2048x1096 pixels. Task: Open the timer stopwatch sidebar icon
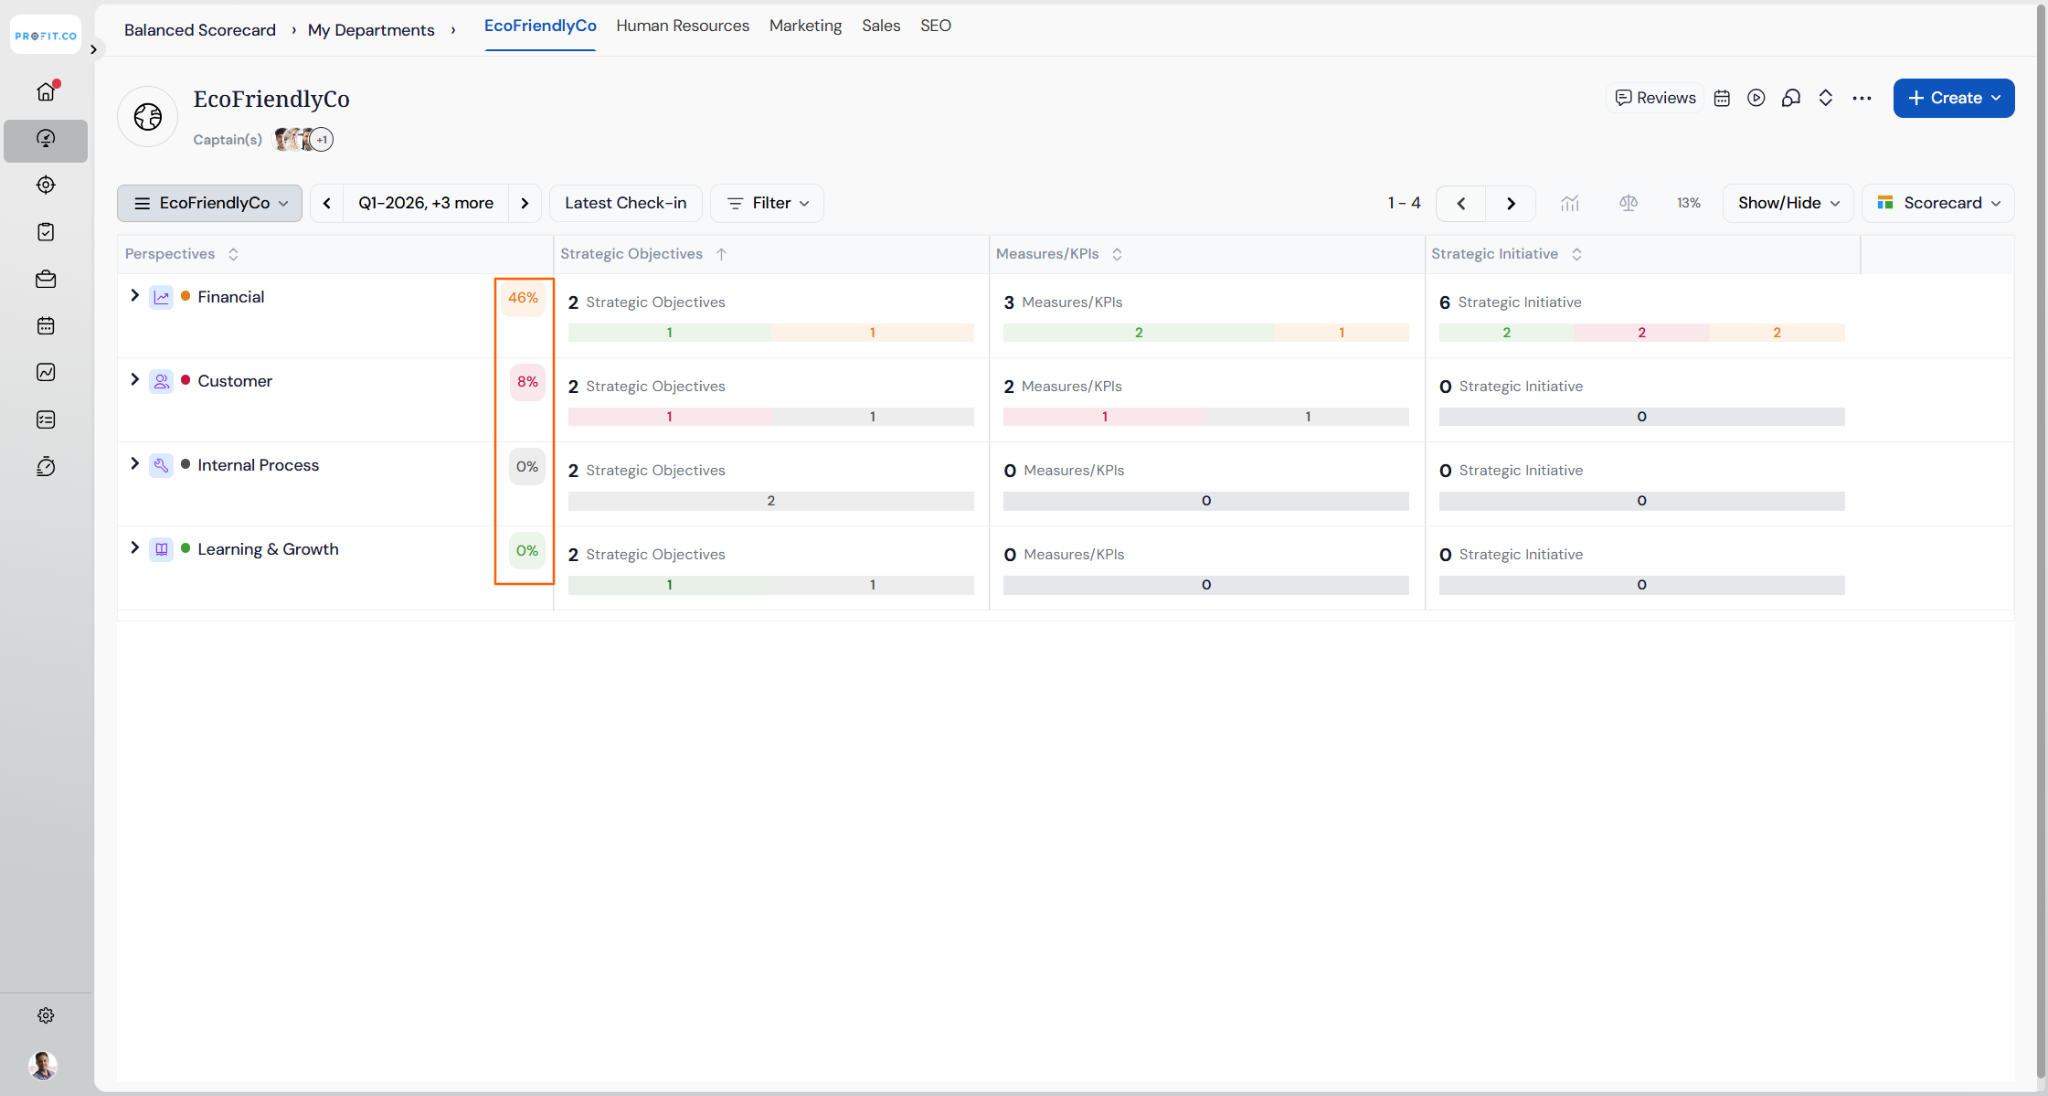pos(46,467)
